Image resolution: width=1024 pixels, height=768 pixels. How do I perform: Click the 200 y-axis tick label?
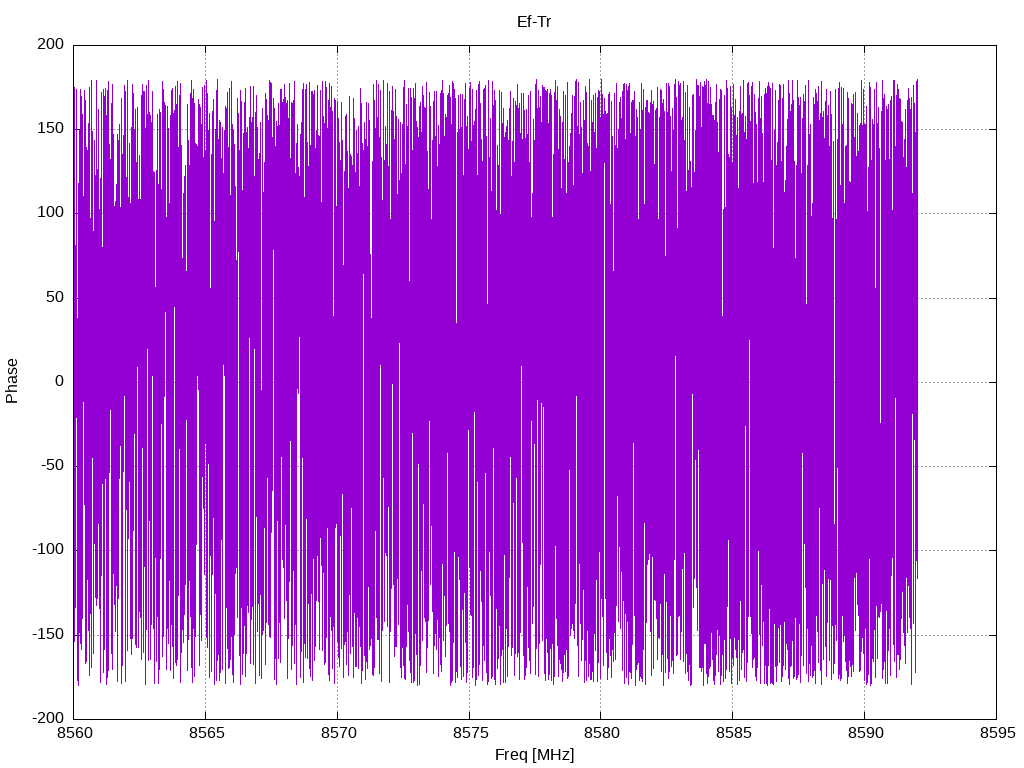coord(51,44)
